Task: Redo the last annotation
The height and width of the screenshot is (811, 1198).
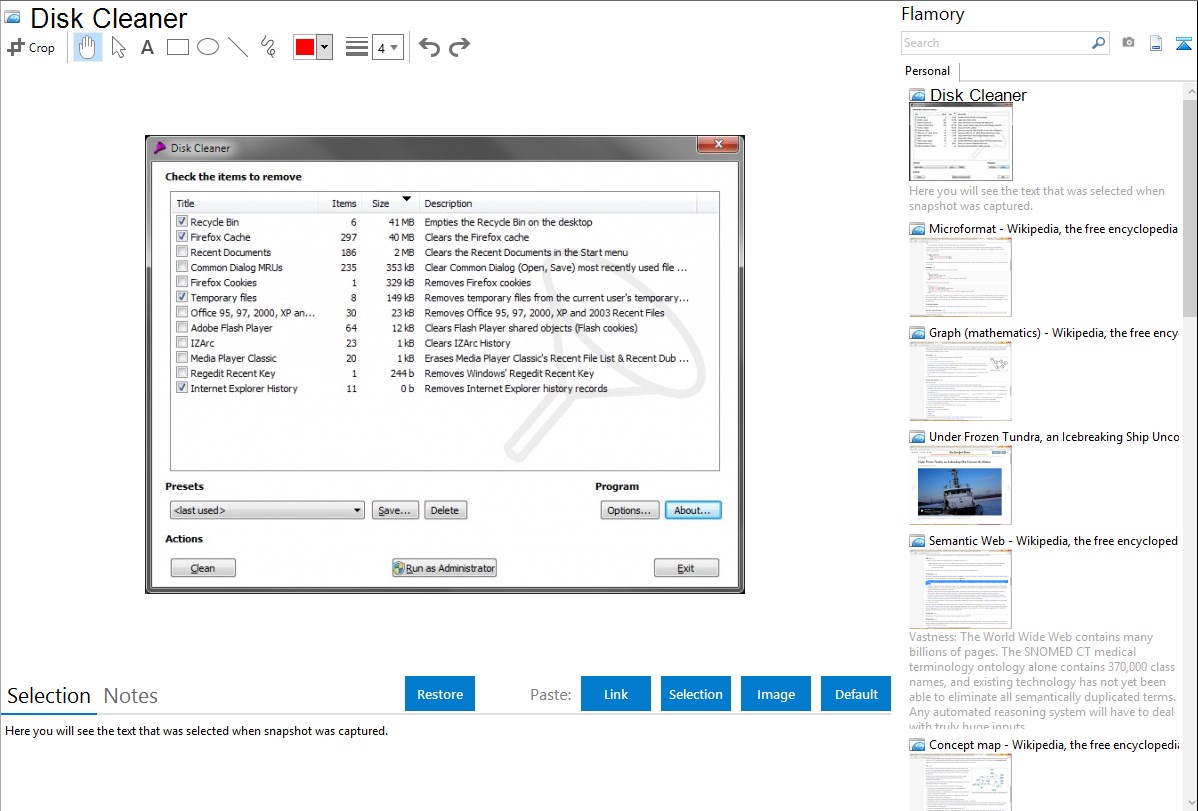Action: [x=459, y=47]
